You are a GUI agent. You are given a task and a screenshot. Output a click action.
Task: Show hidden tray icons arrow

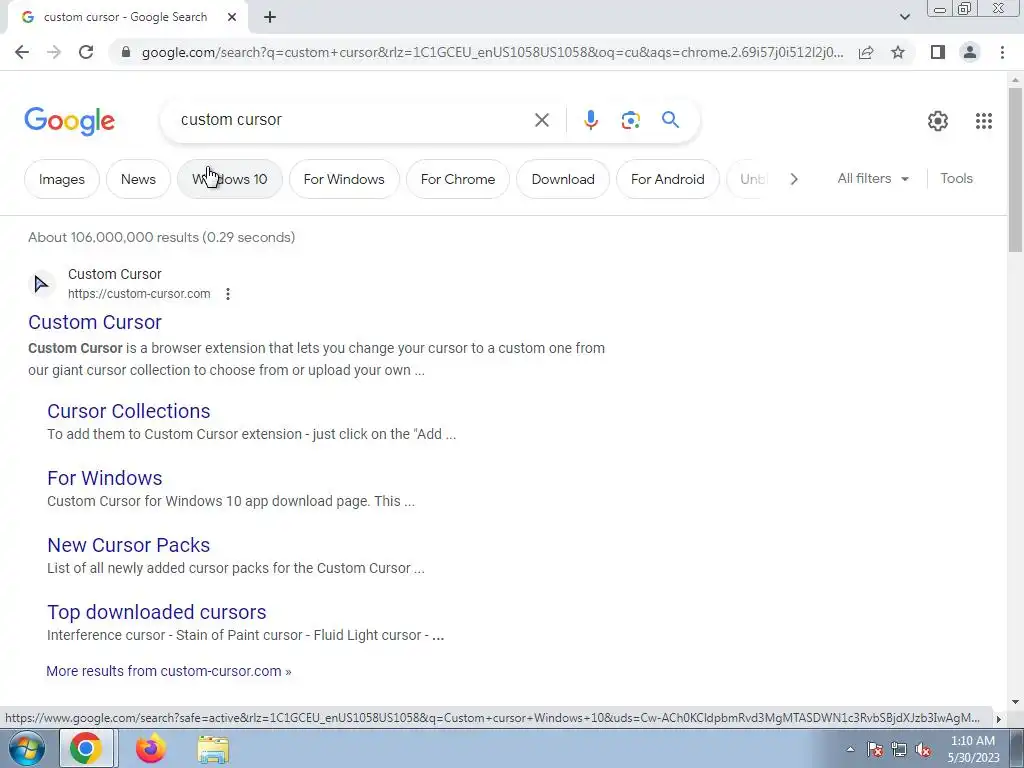850,749
